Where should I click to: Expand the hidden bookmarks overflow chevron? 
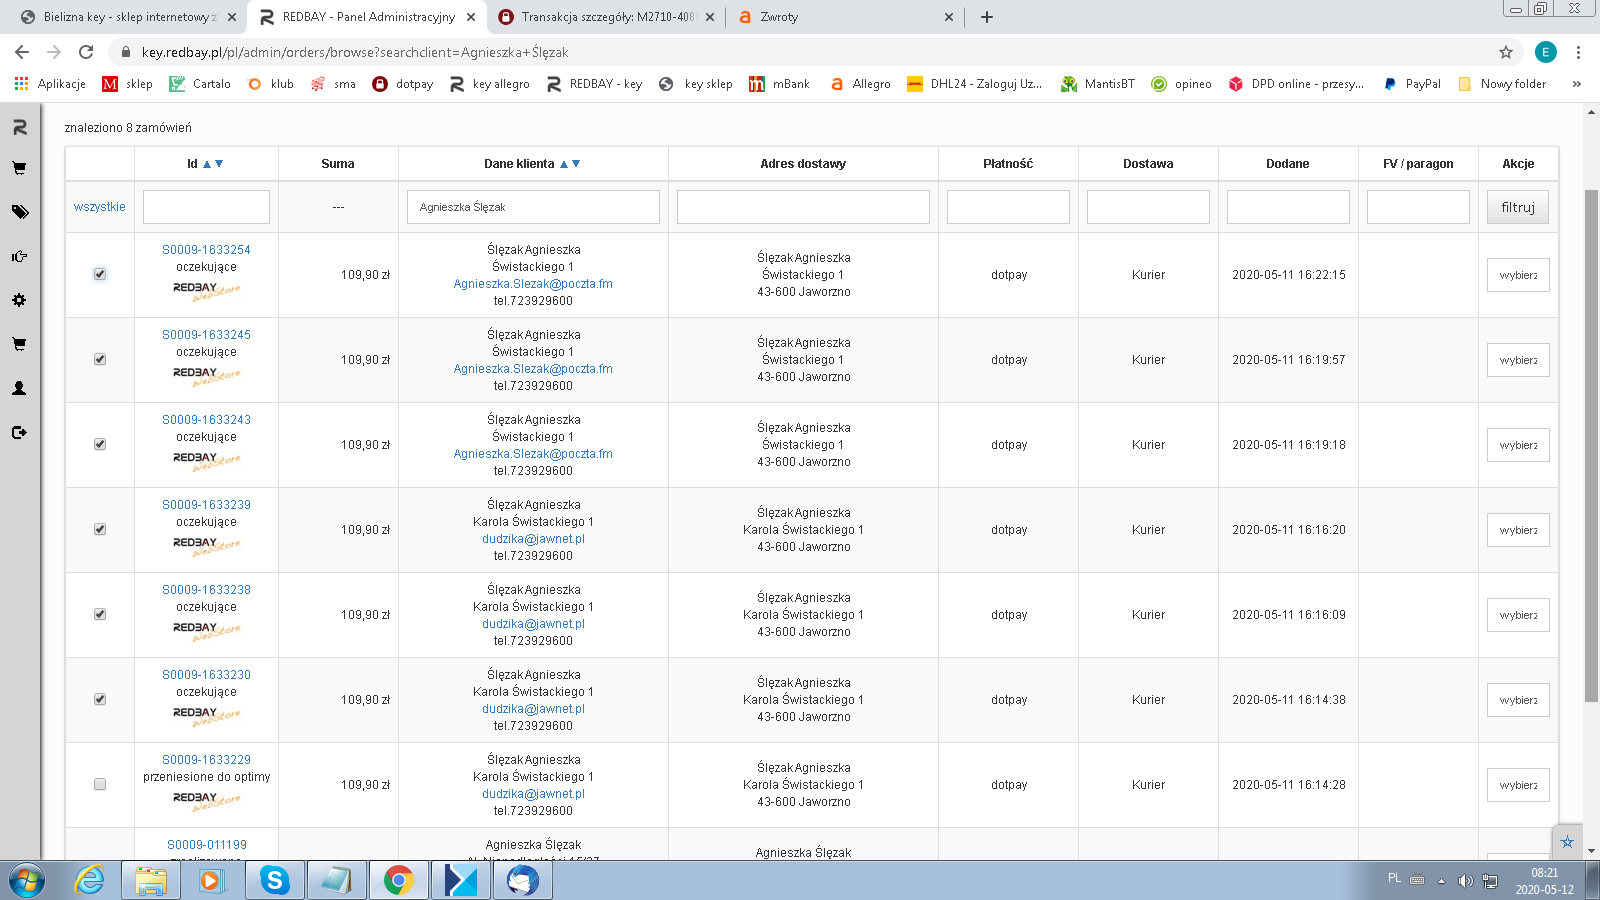click(x=1576, y=84)
